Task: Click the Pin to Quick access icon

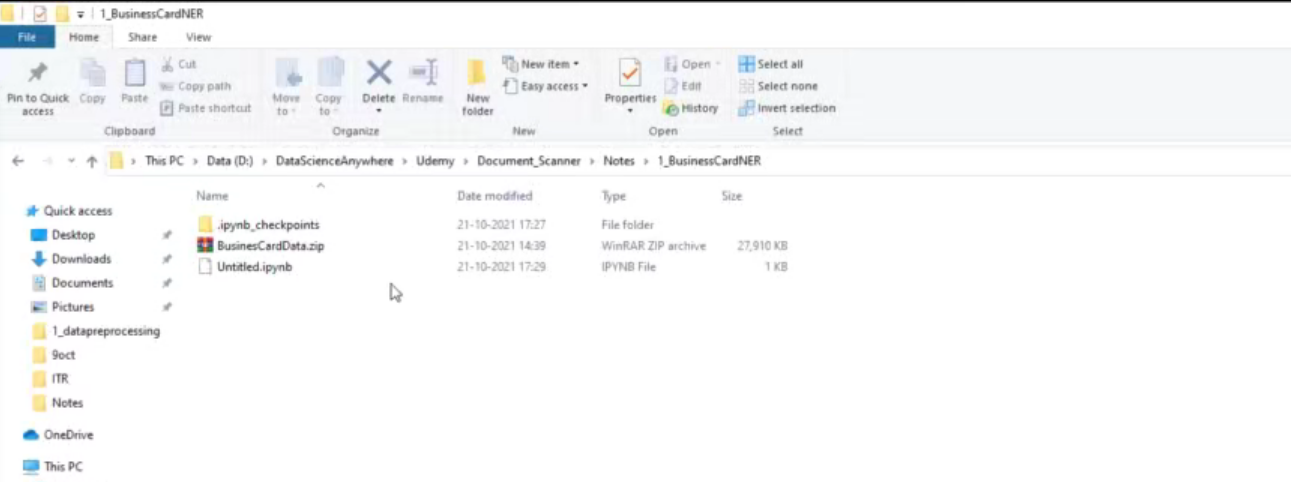Action: point(37,75)
